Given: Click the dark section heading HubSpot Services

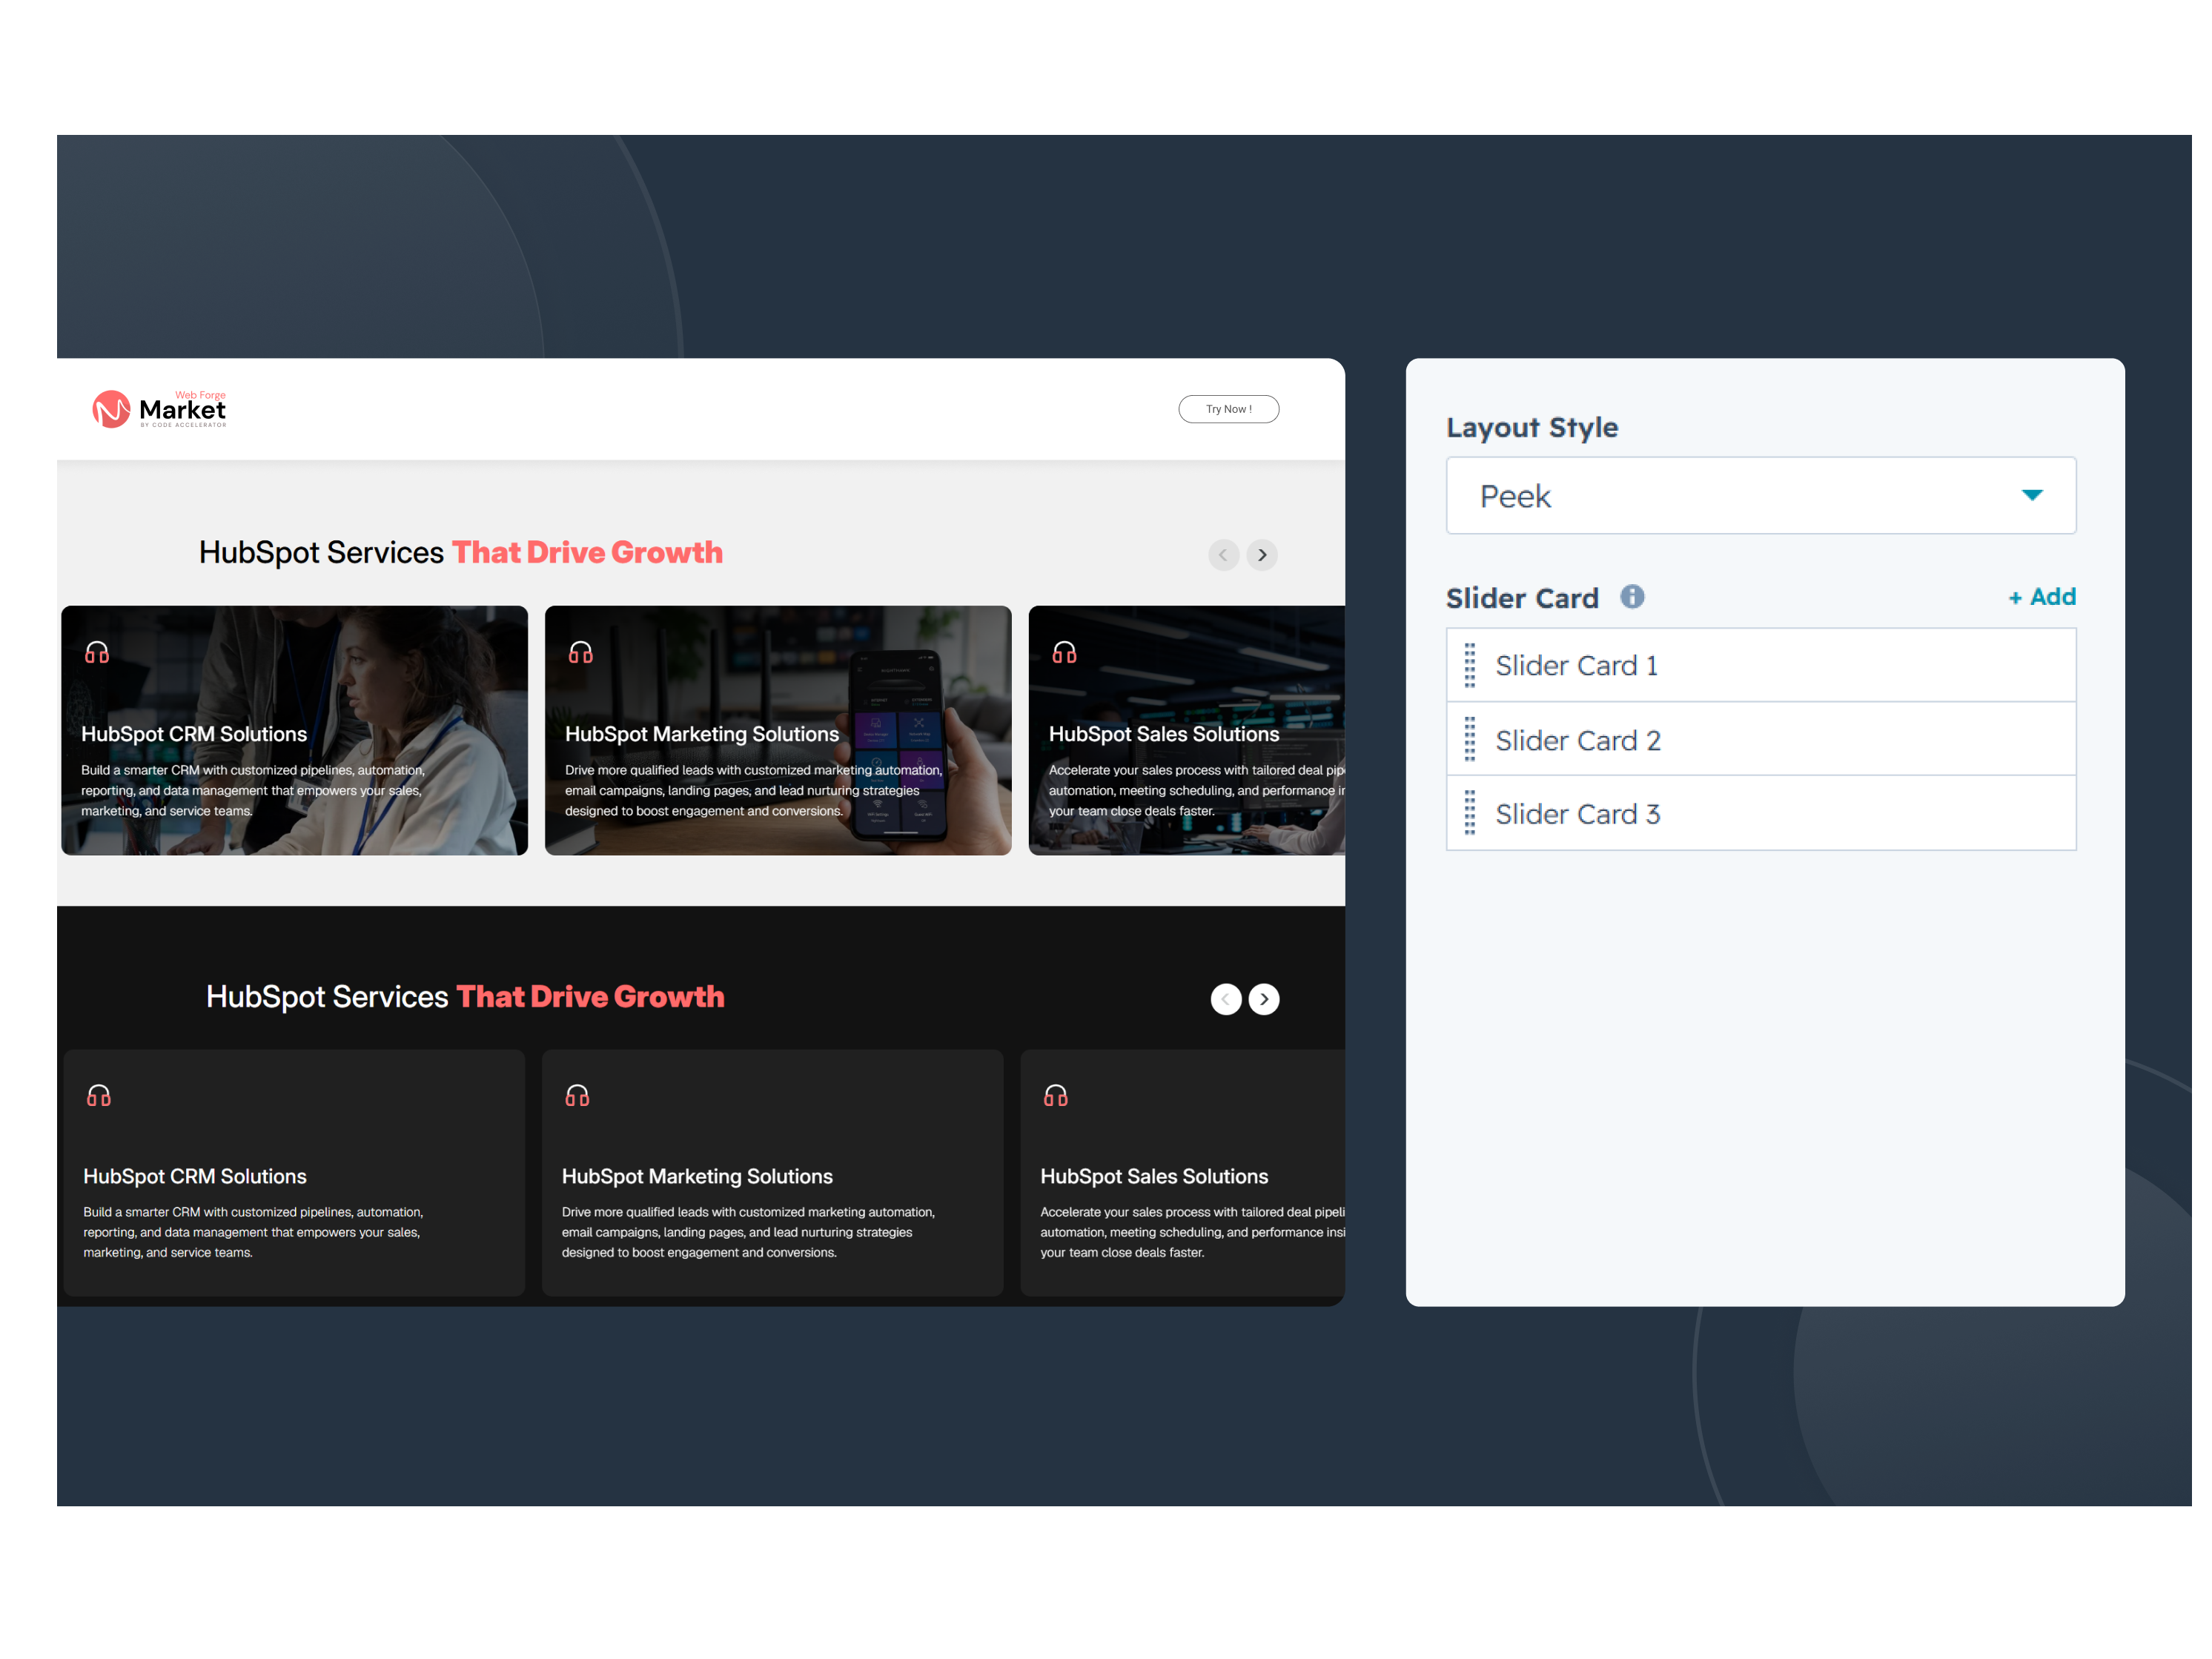Looking at the screenshot, I should tap(327, 997).
